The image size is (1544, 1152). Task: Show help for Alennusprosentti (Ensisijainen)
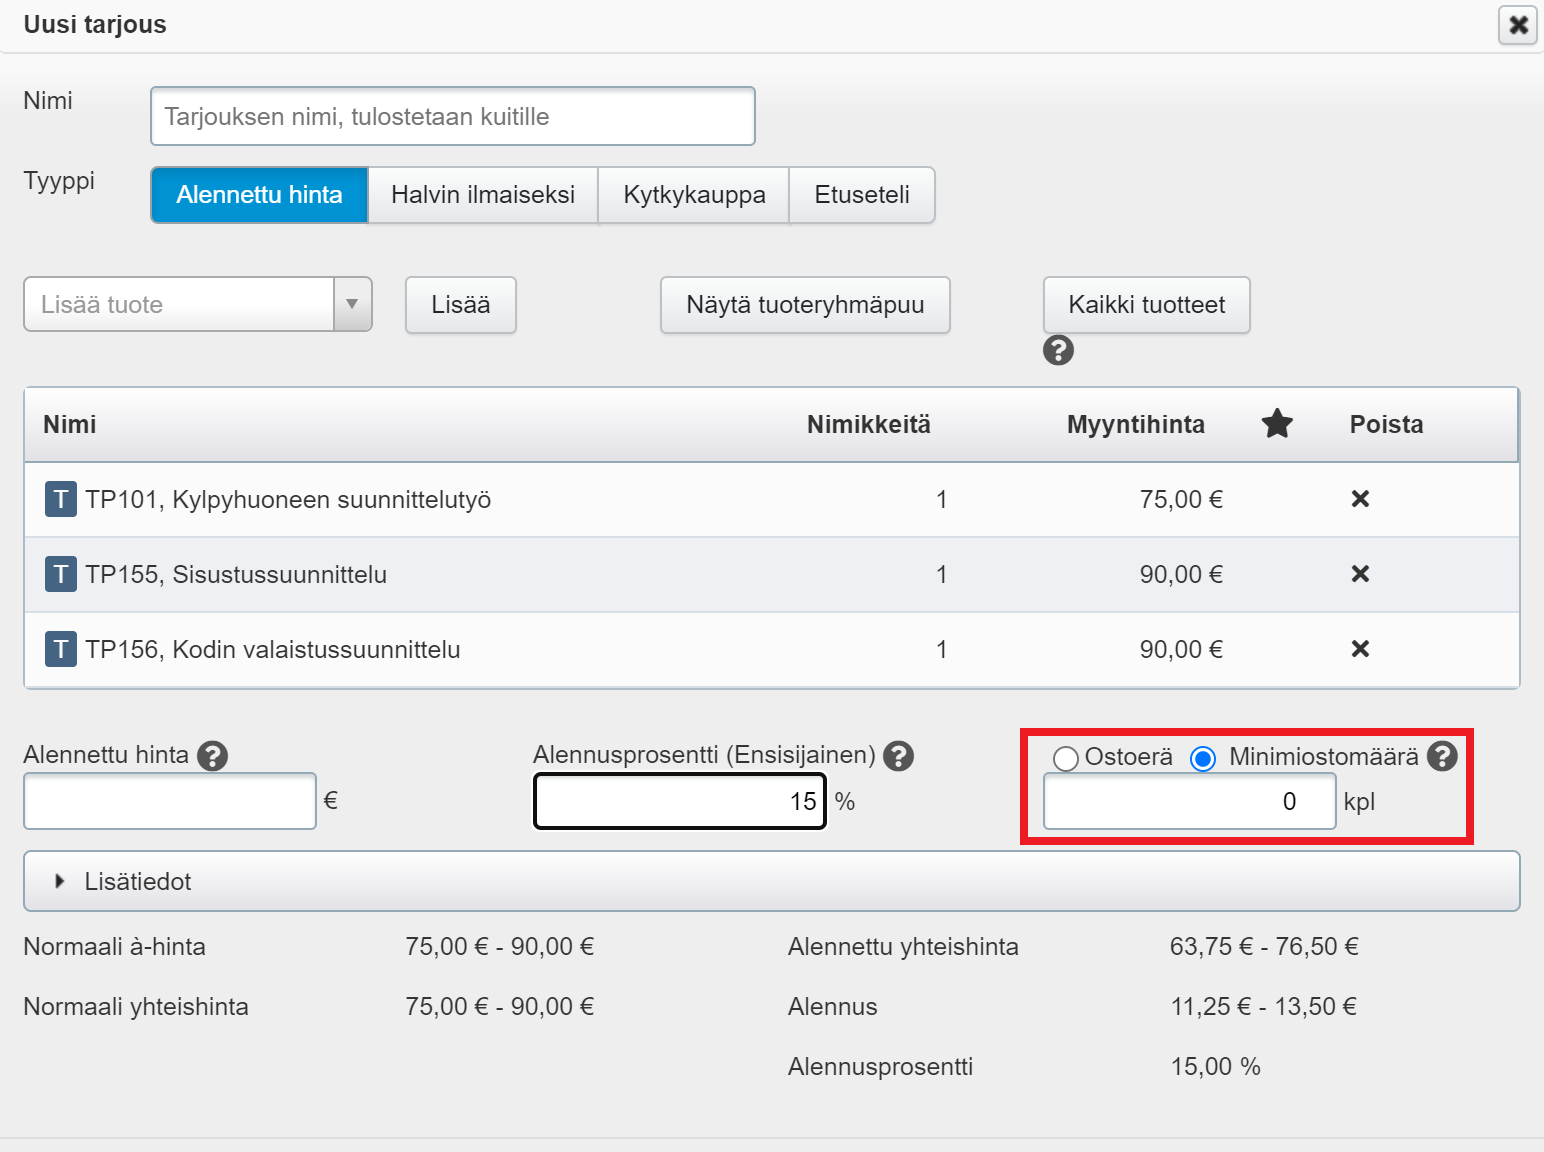coord(899,756)
